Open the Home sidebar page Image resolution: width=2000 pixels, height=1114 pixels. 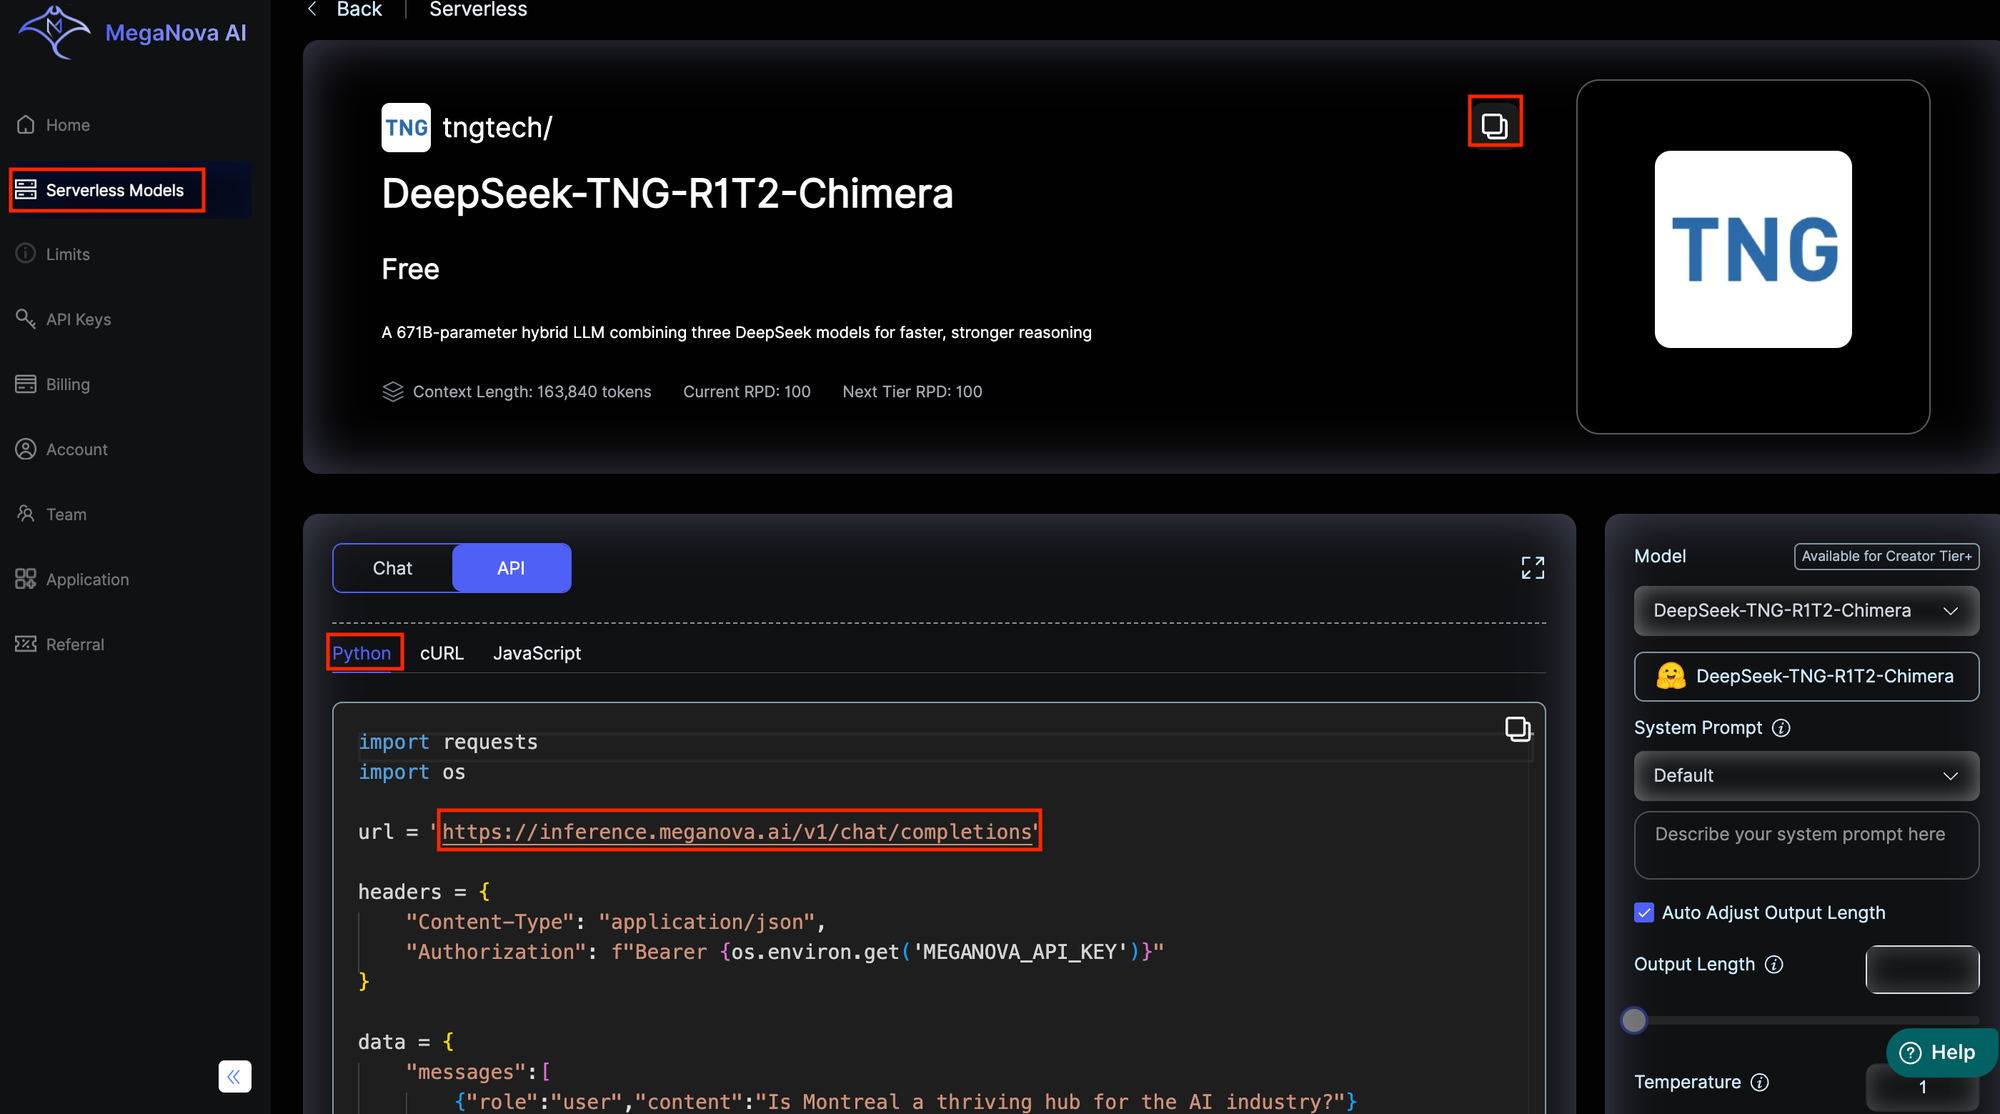[x=67, y=125]
